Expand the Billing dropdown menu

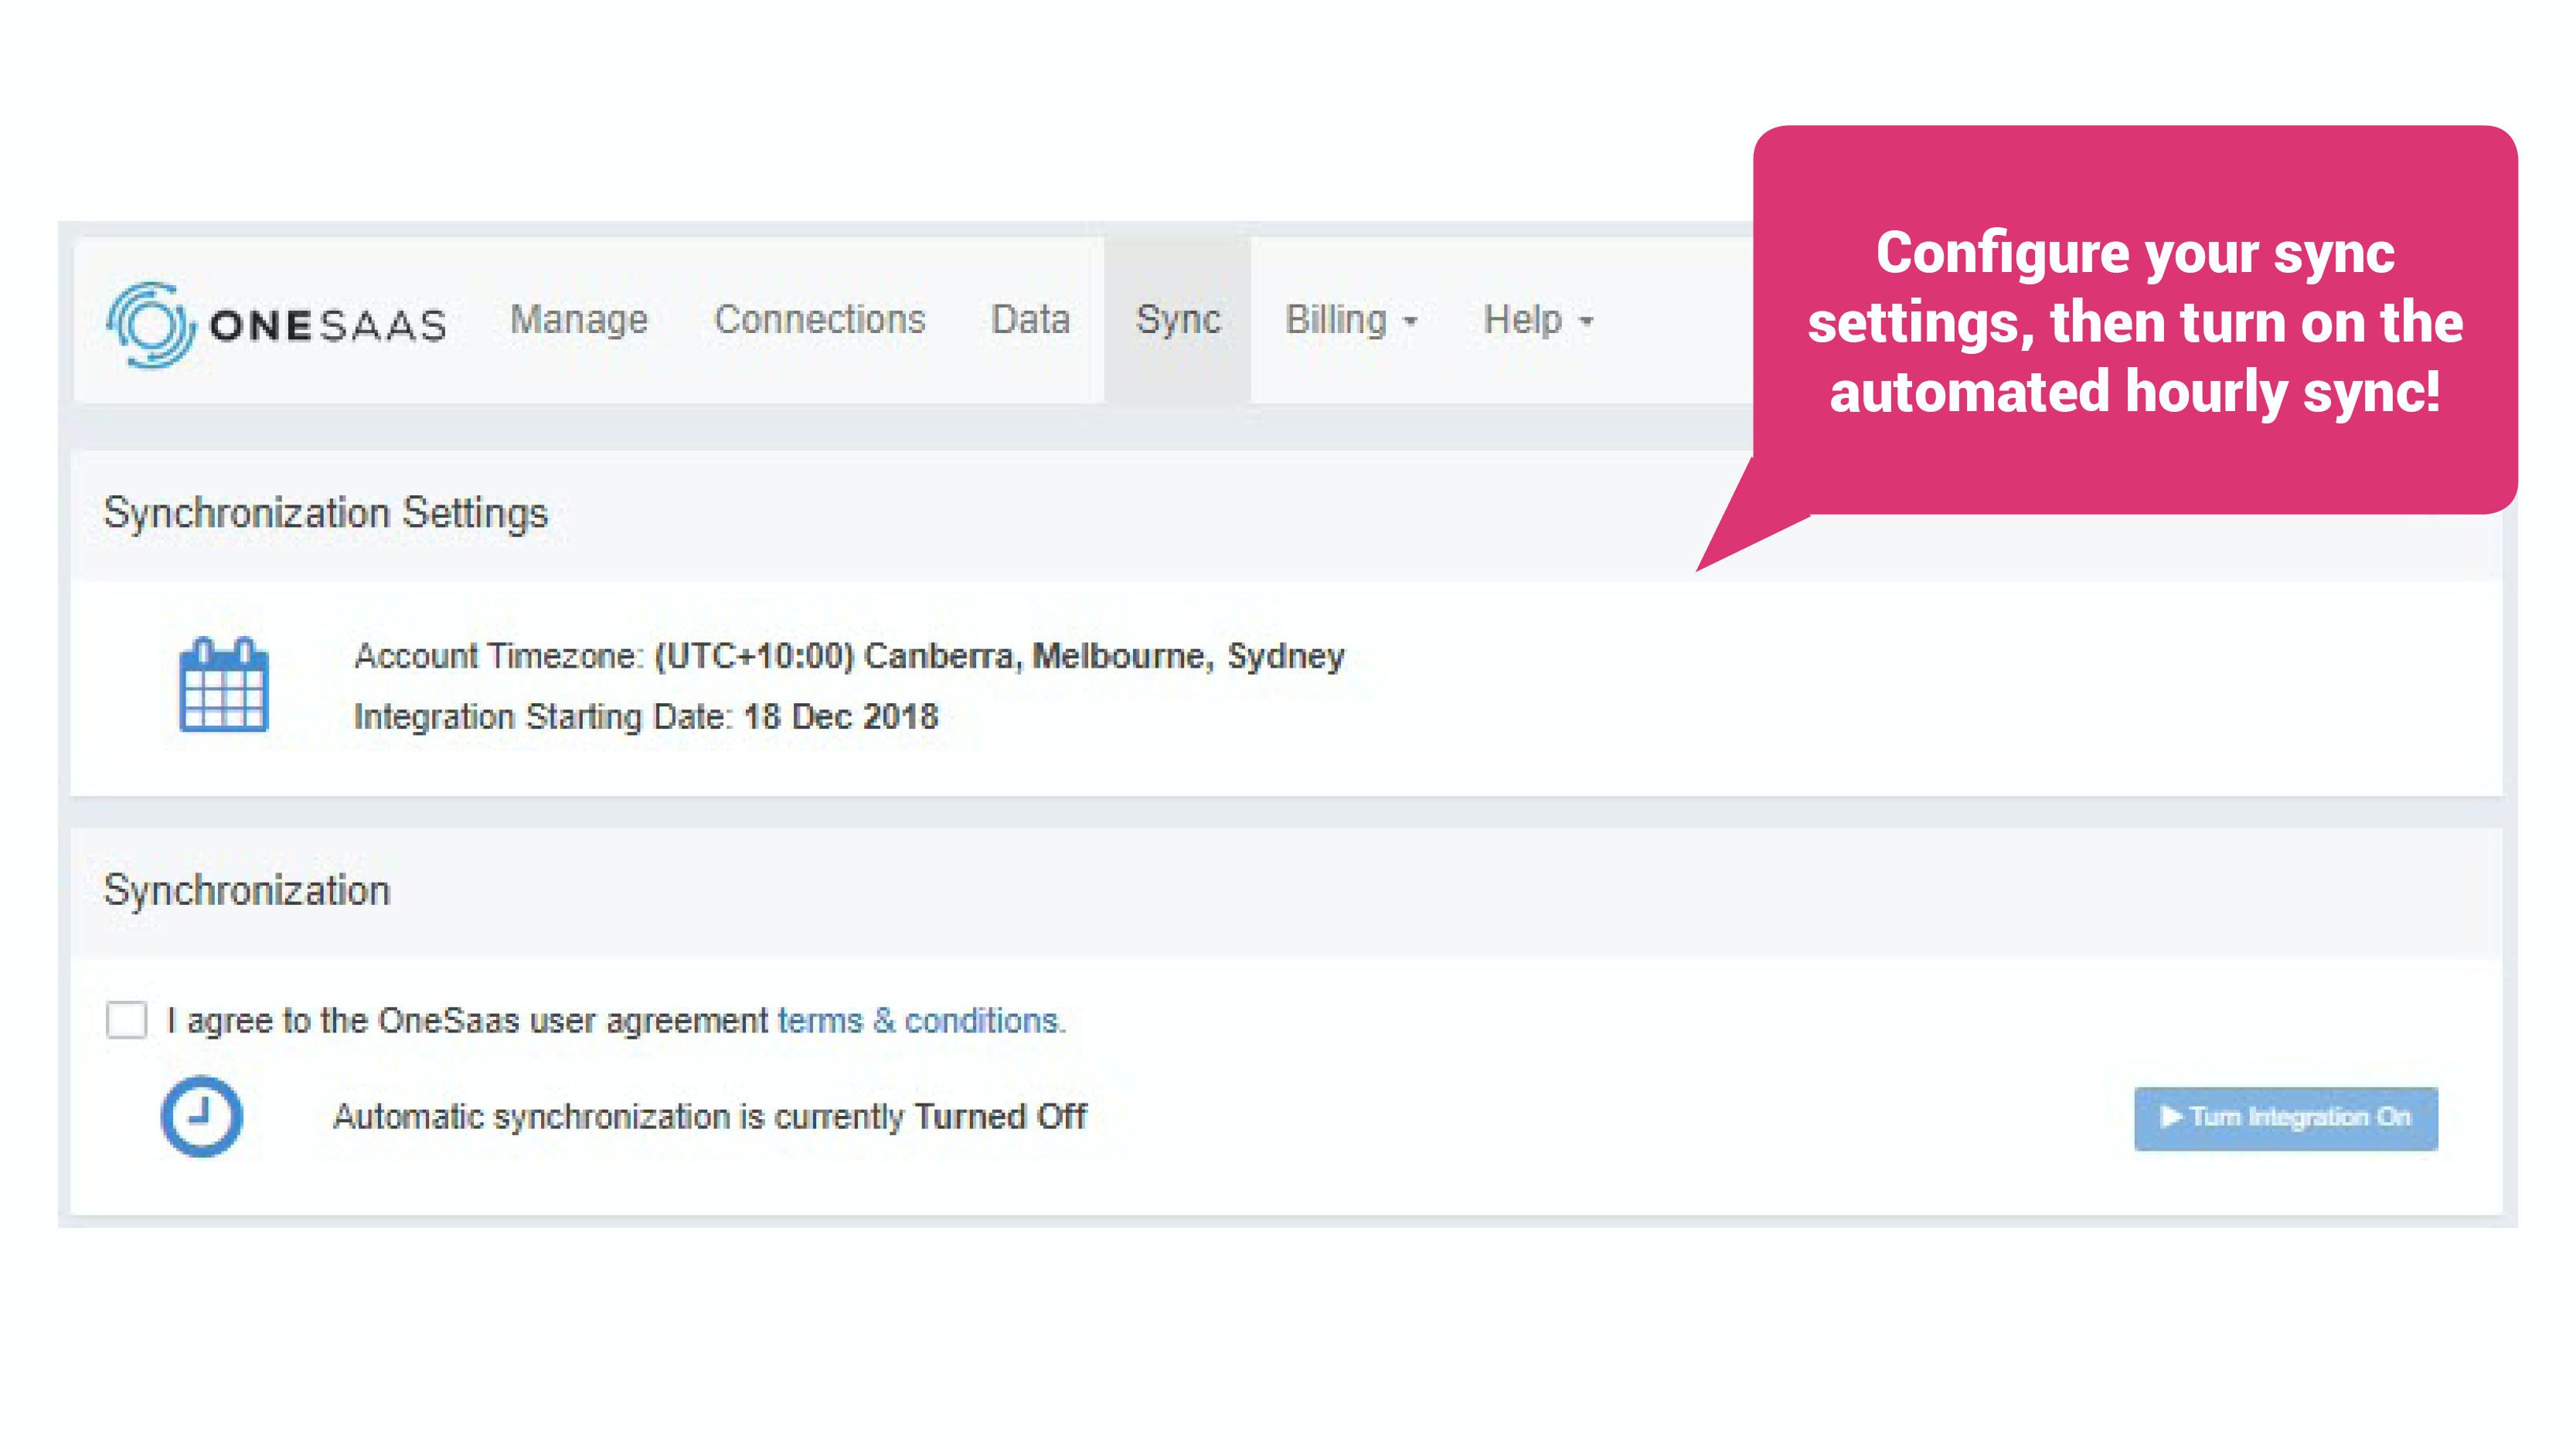coord(1351,320)
